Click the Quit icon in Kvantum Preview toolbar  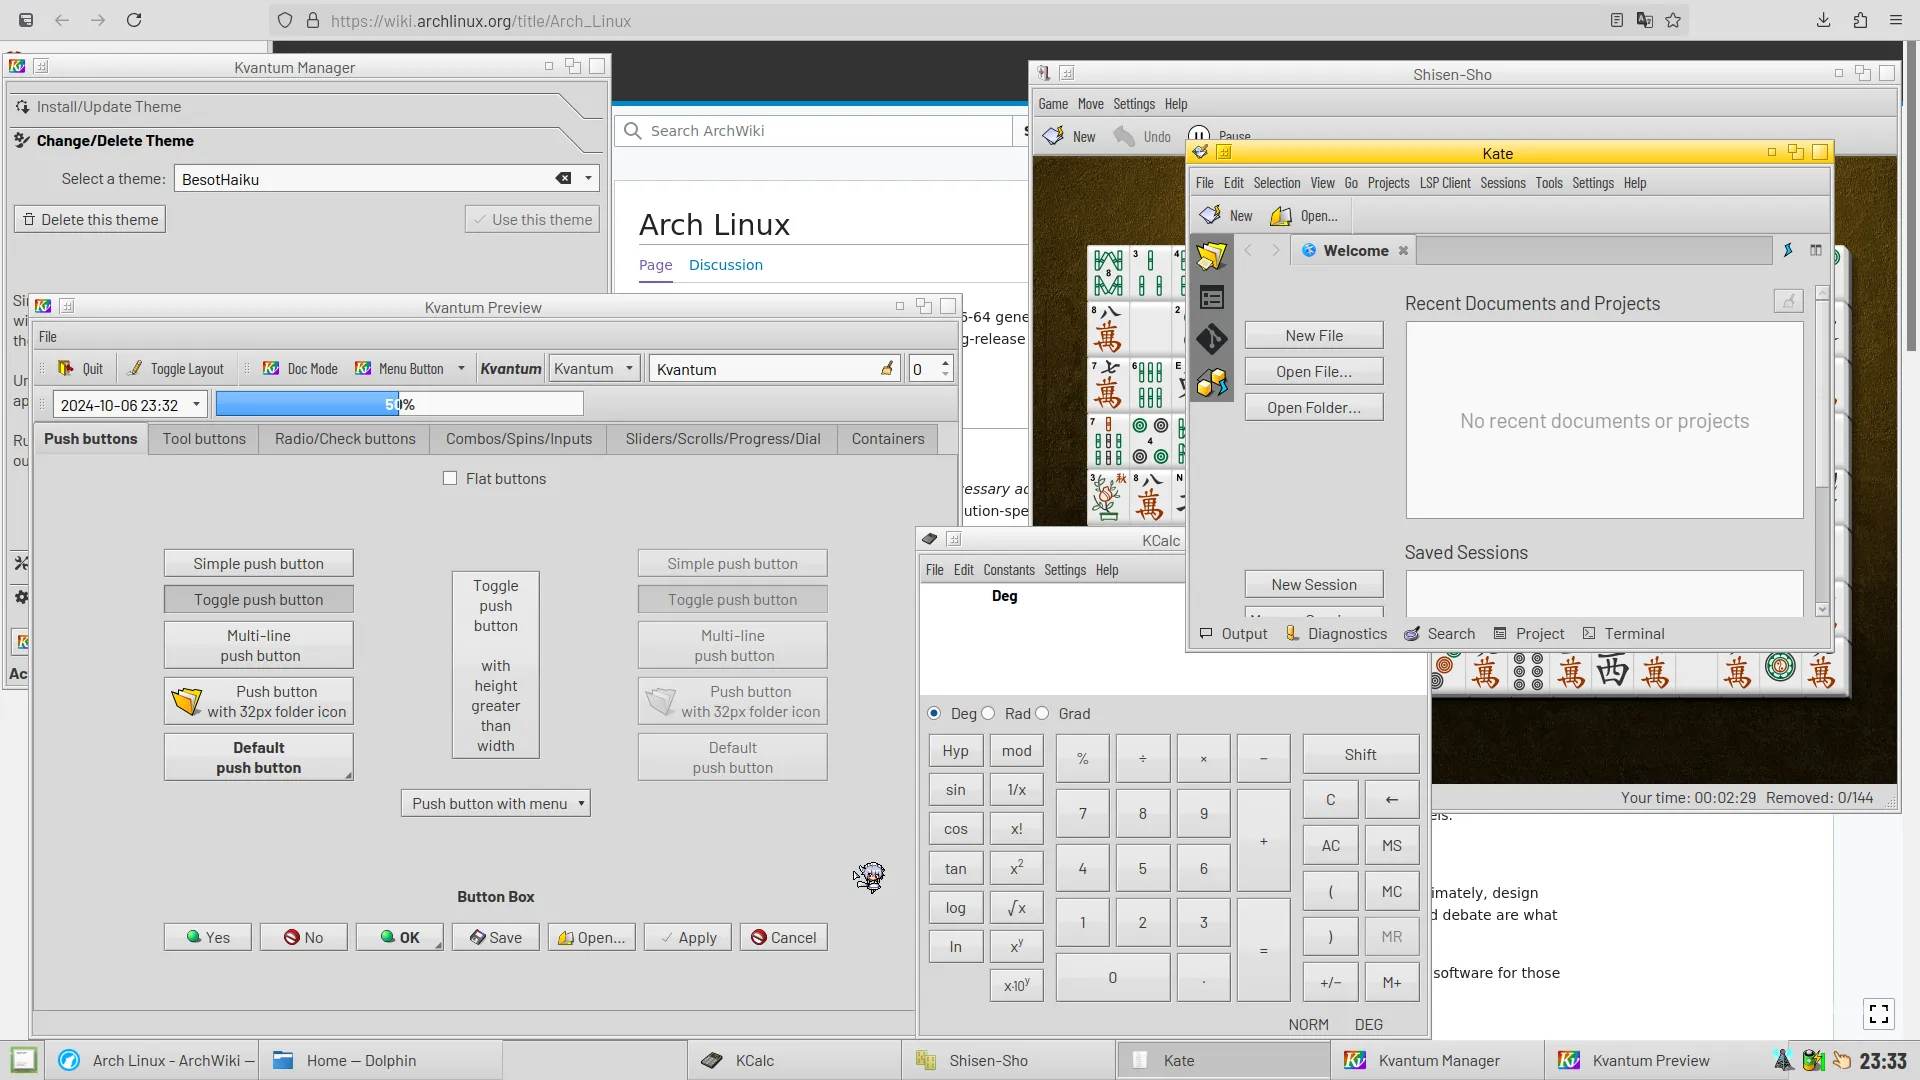[66, 369]
